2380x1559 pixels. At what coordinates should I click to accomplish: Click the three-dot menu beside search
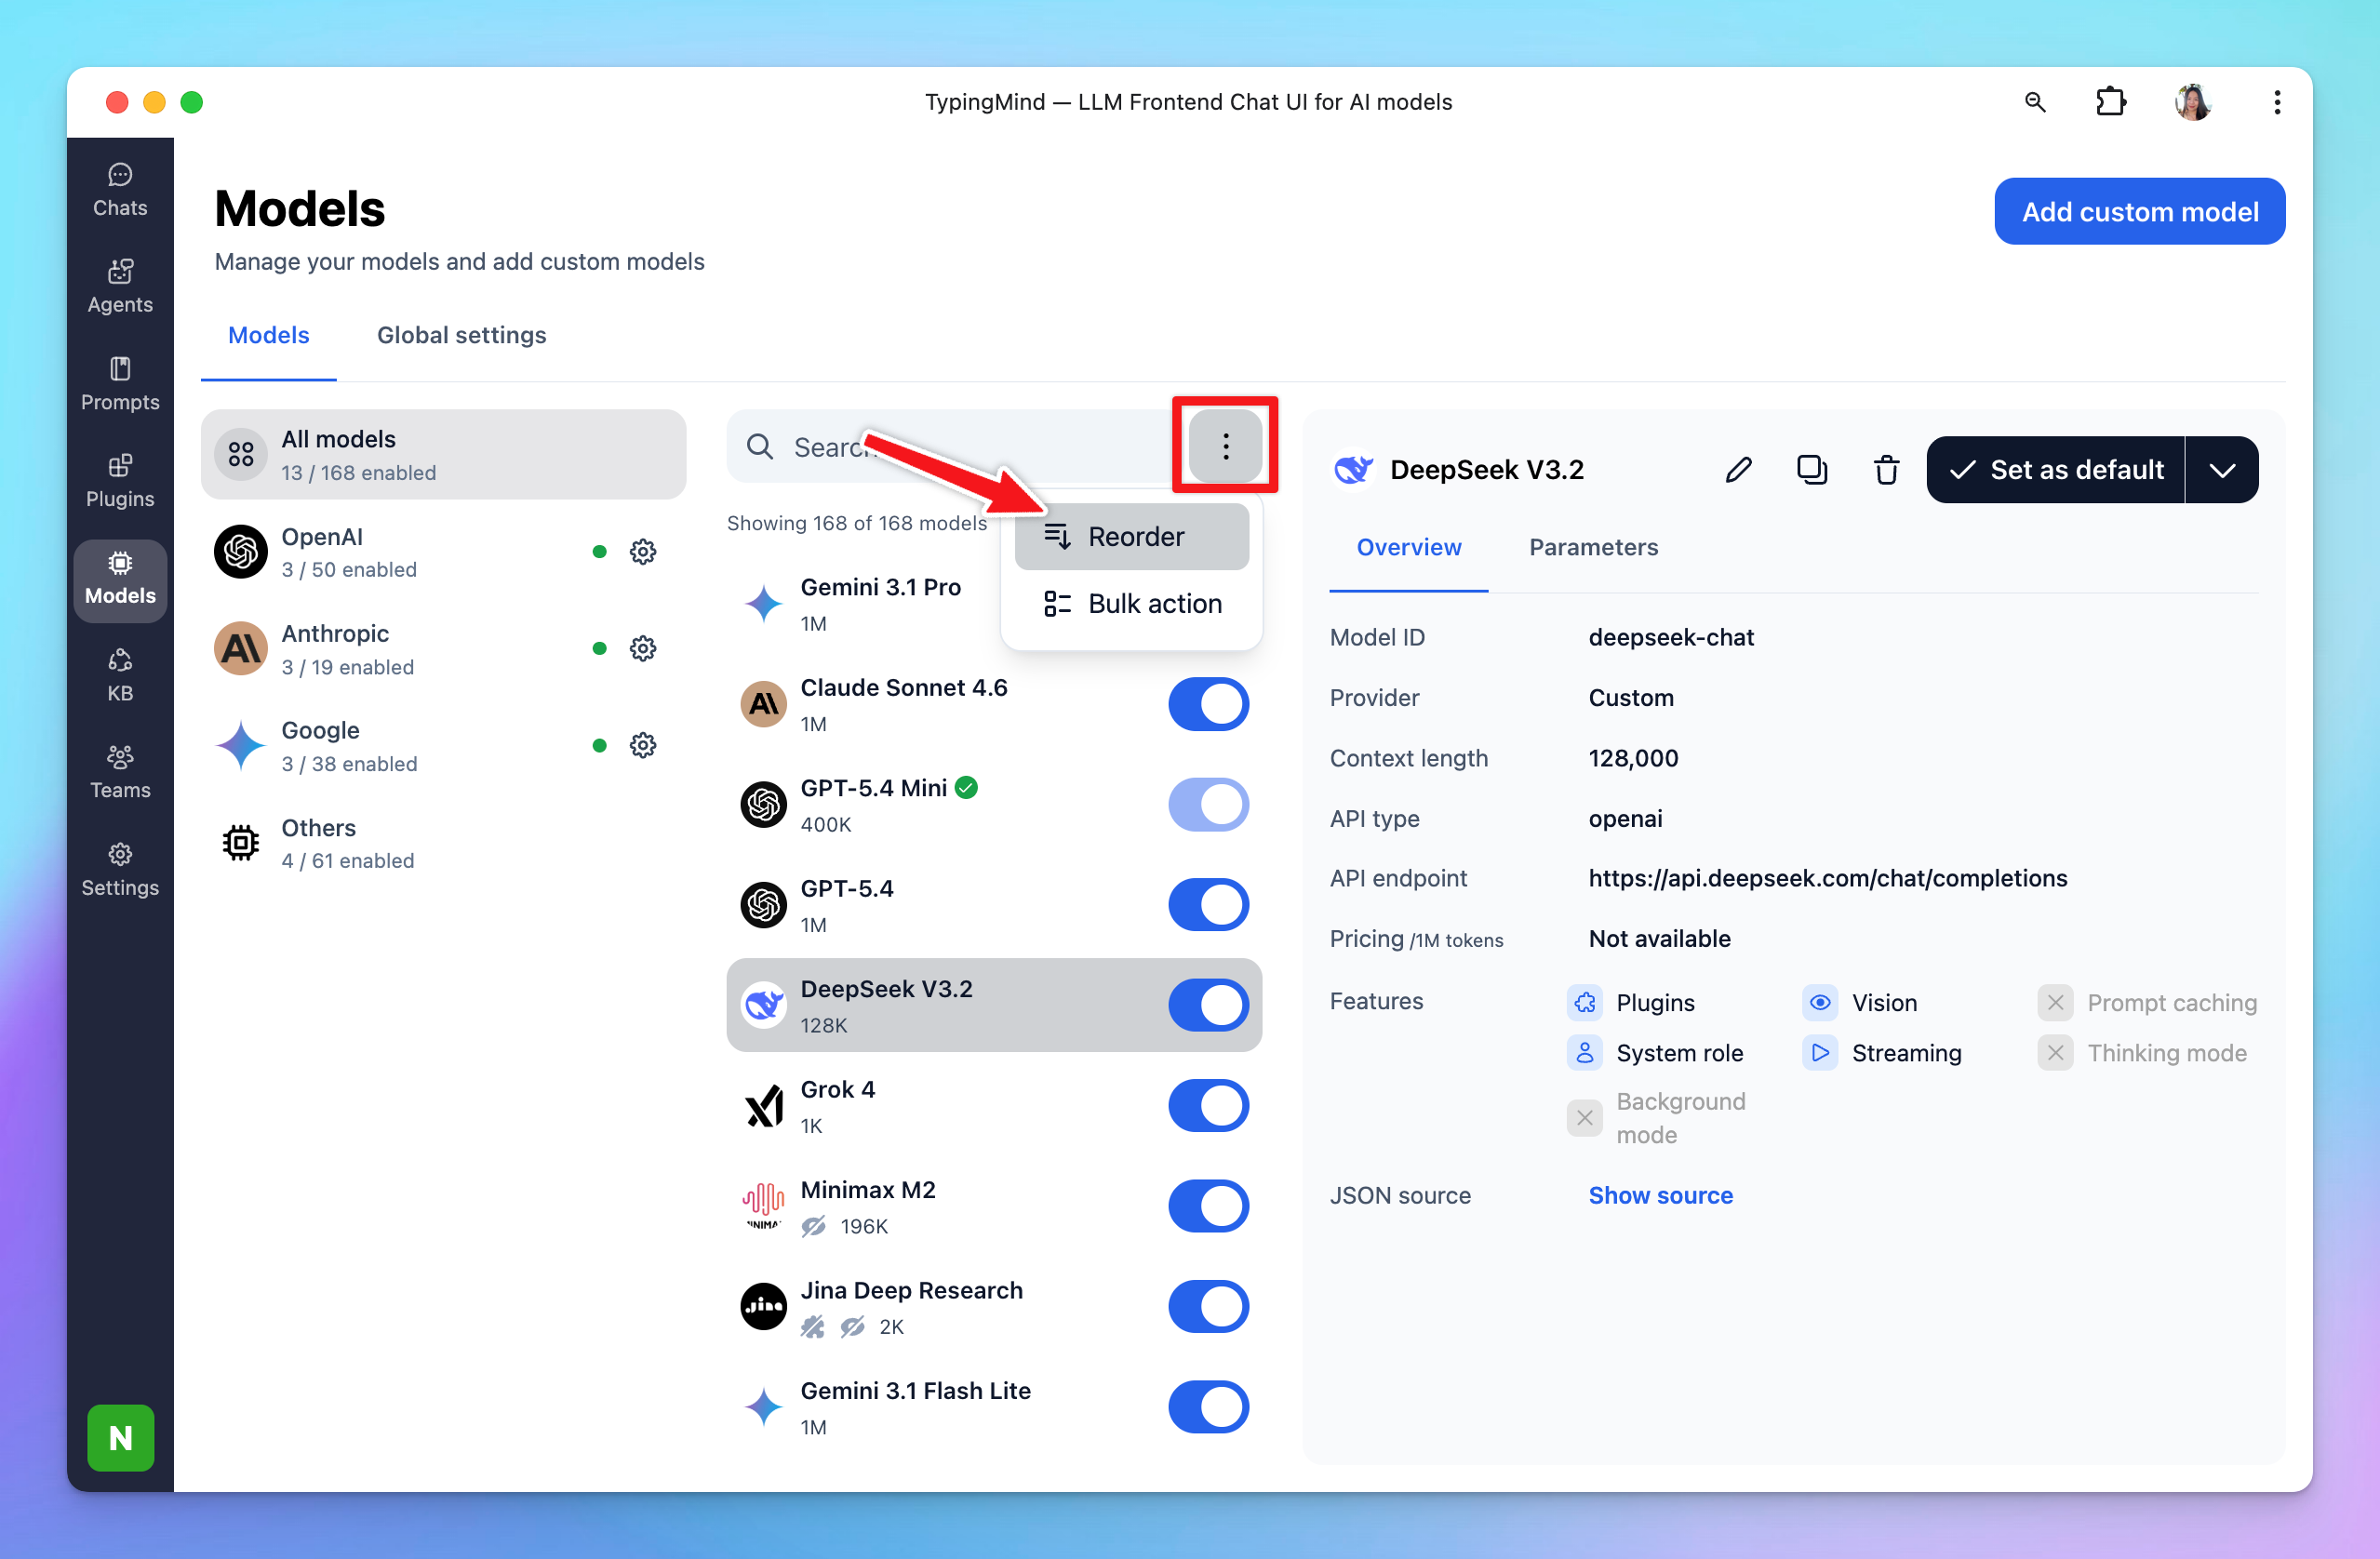[1225, 446]
